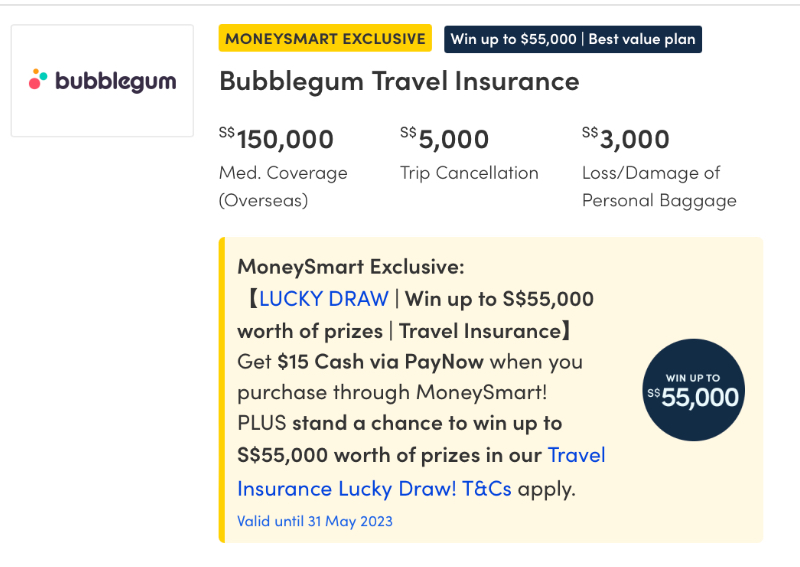Click the WIN UP TO 55,000 circle icon
Viewport: 800px width, 567px height.
(693, 390)
